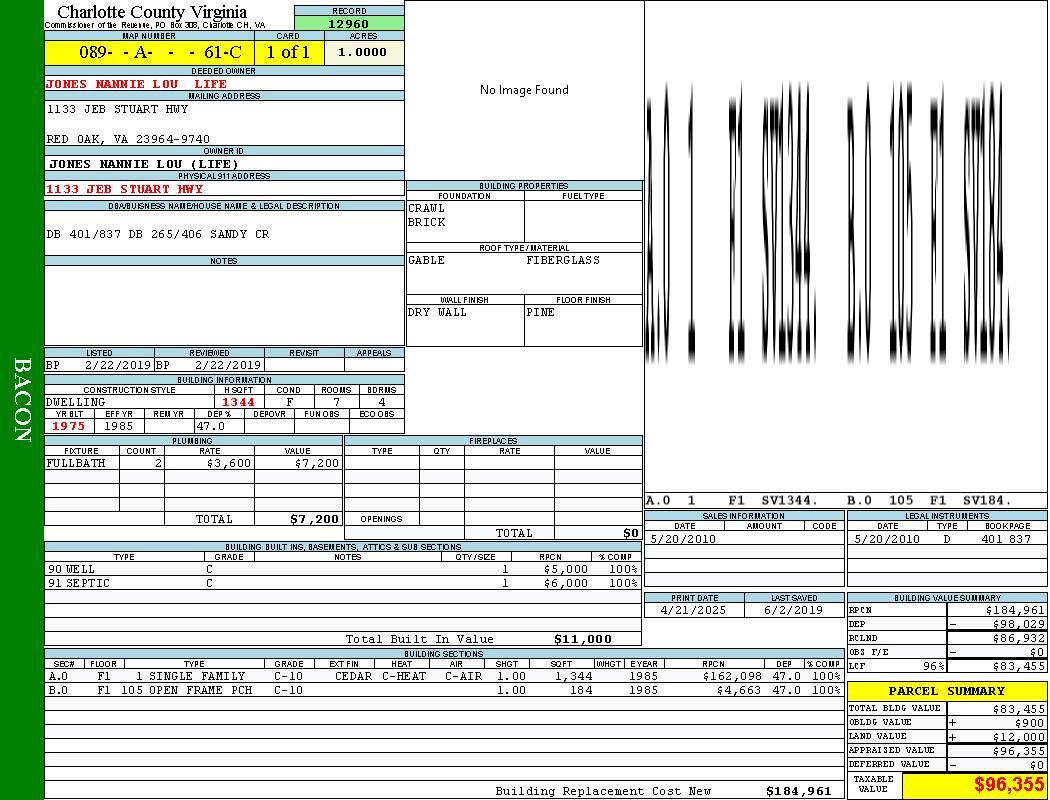Select map number 089- -A- - - 61-C
The image size is (1050, 800).
click(161, 52)
